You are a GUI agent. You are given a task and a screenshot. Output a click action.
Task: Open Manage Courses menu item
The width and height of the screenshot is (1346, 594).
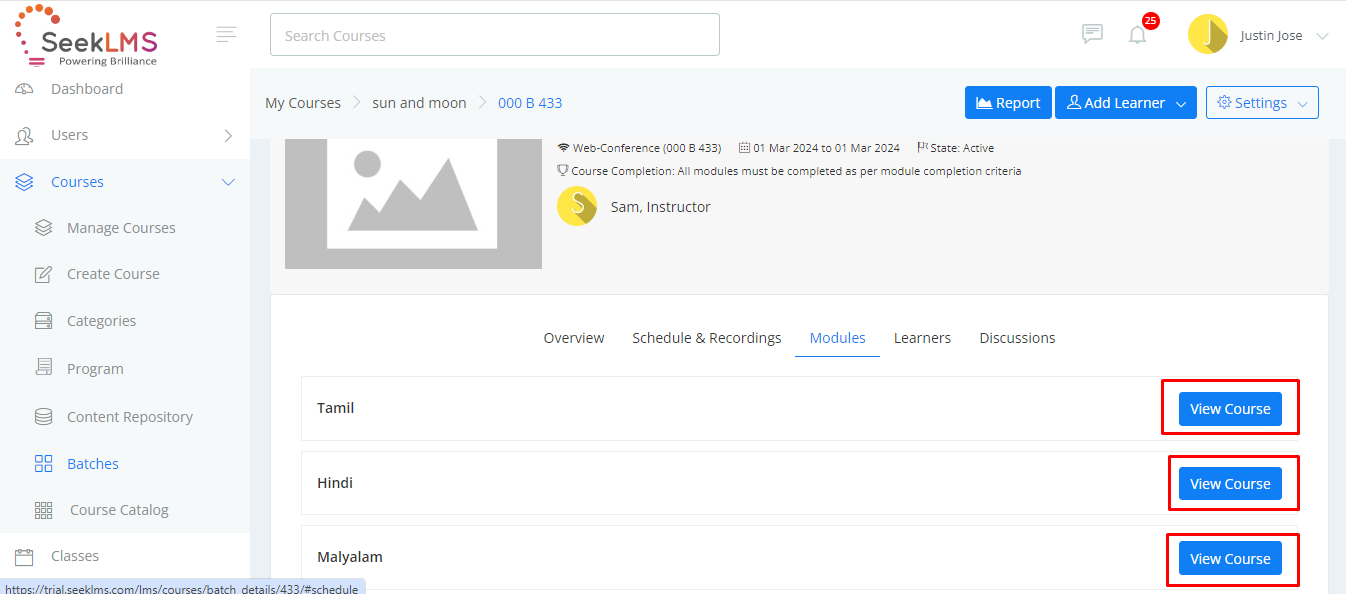(x=121, y=228)
